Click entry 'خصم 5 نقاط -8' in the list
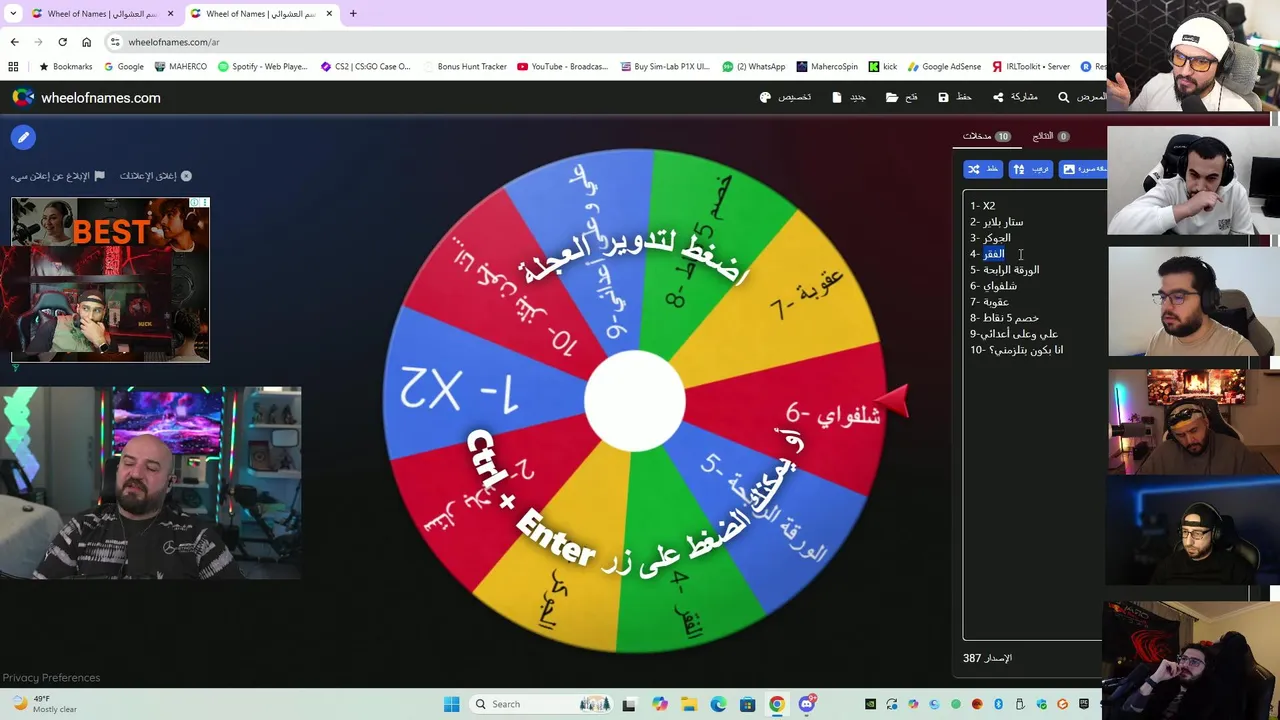The width and height of the screenshot is (1280, 720). (1004, 318)
